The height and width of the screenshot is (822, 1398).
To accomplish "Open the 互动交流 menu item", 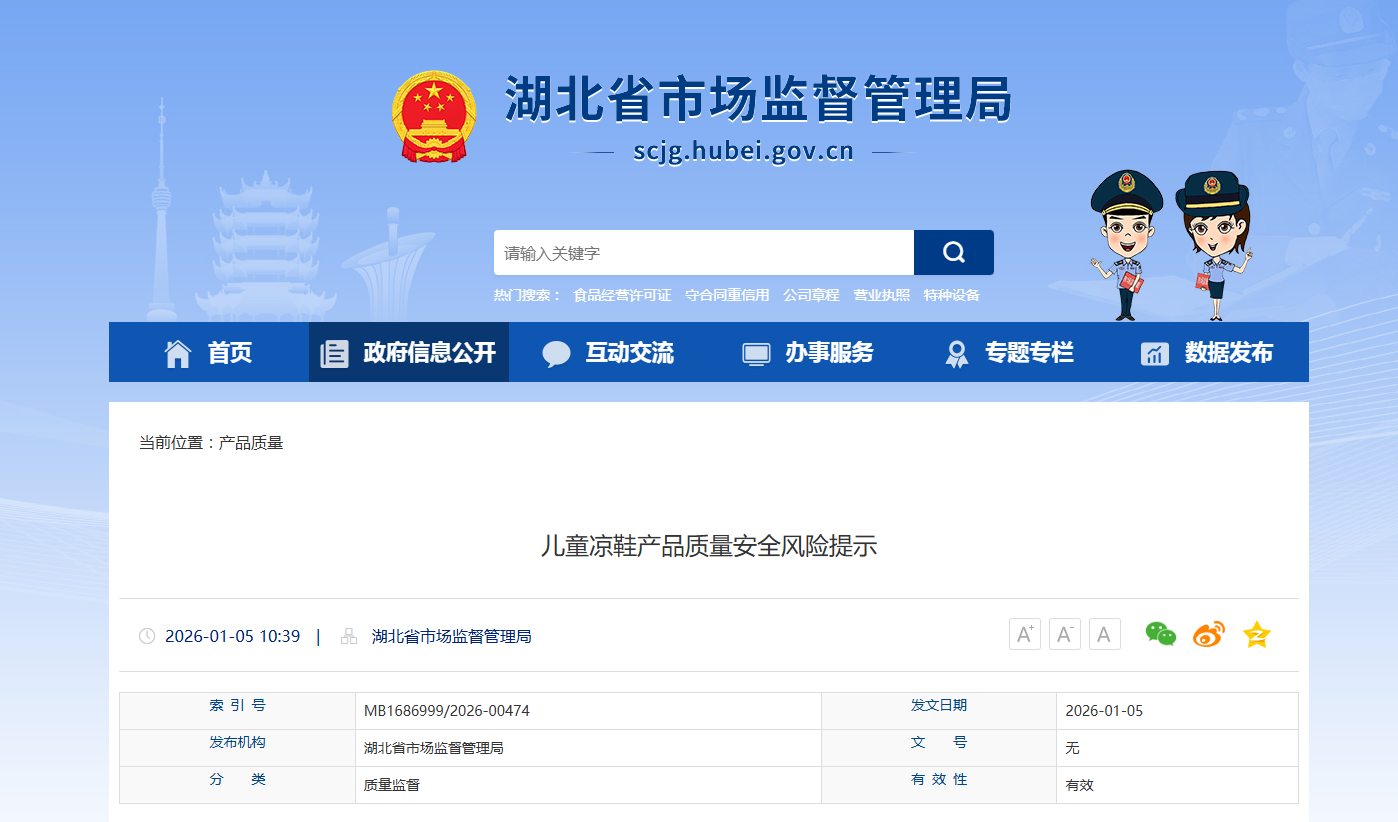I will coord(630,353).
